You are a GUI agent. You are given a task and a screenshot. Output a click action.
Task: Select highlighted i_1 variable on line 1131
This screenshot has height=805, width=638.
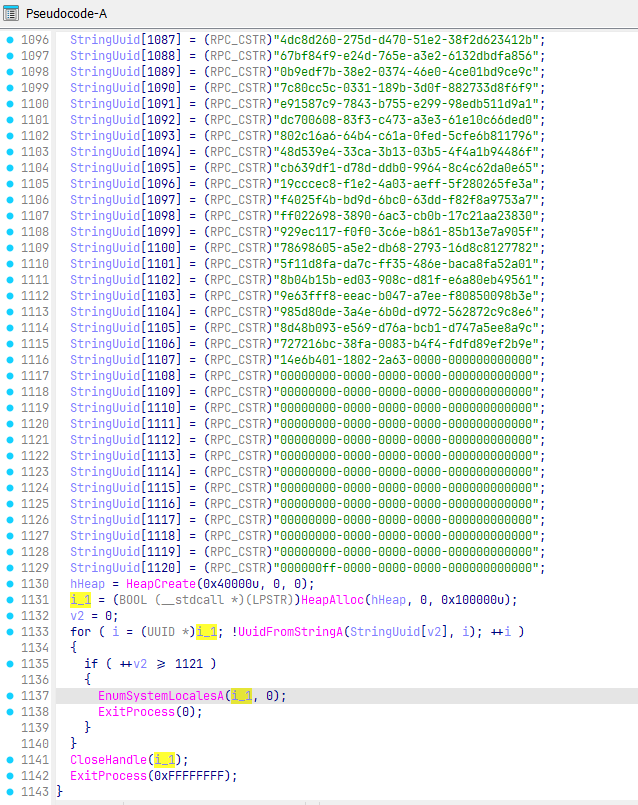click(x=80, y=600)
